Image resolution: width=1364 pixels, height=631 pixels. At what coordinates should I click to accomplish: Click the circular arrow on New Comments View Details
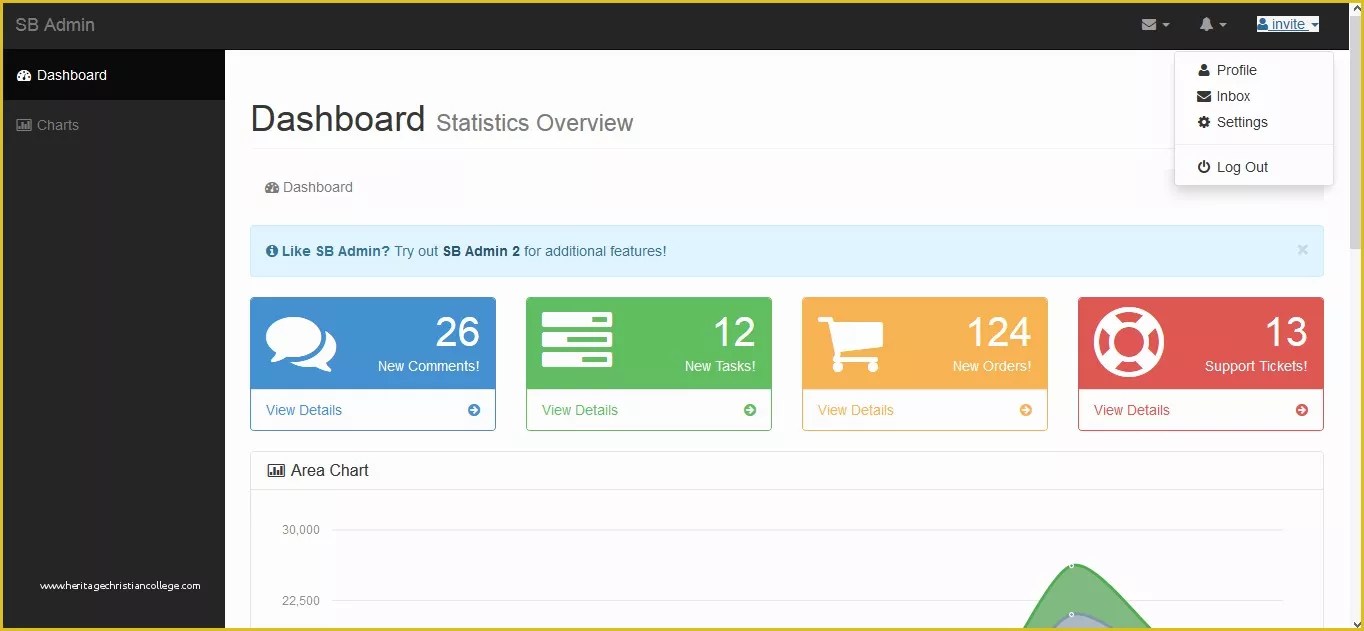pos(473,410)
